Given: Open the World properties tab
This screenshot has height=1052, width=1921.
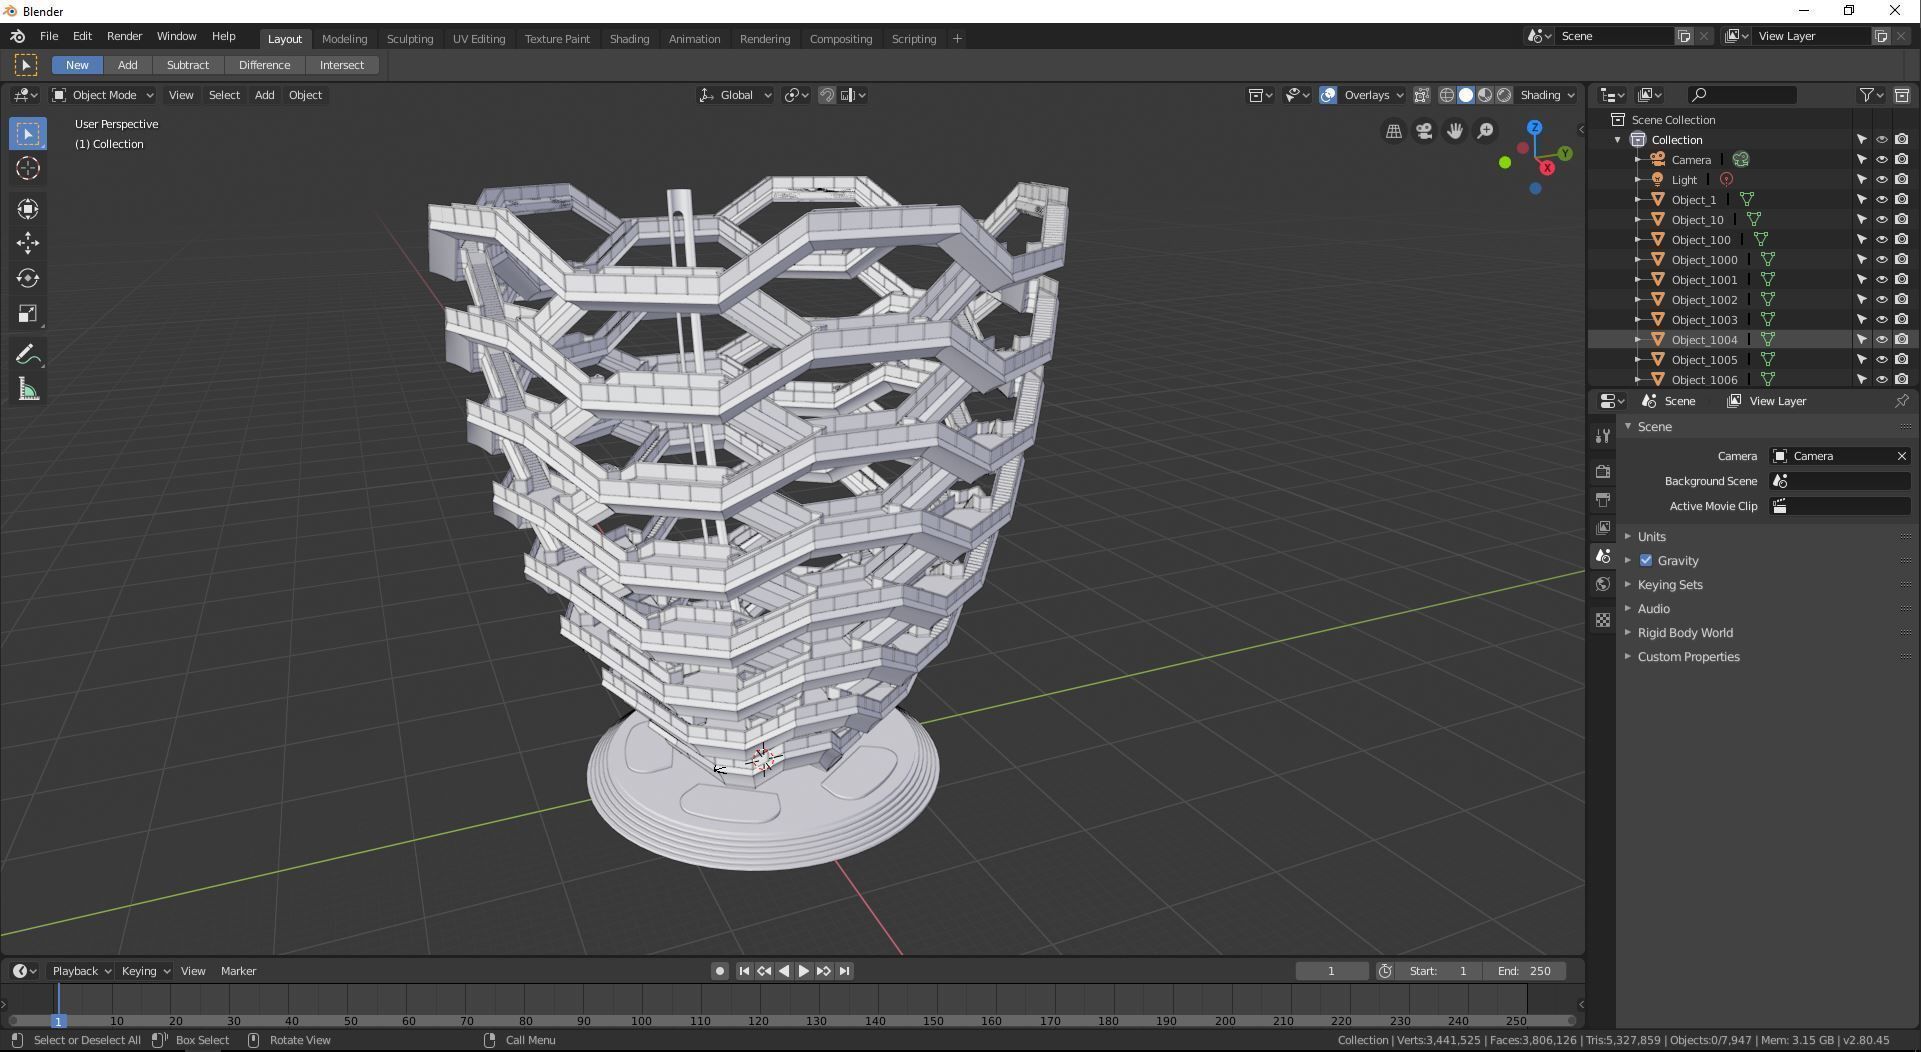Looking at the screenshot, I should coord(1603,584).
